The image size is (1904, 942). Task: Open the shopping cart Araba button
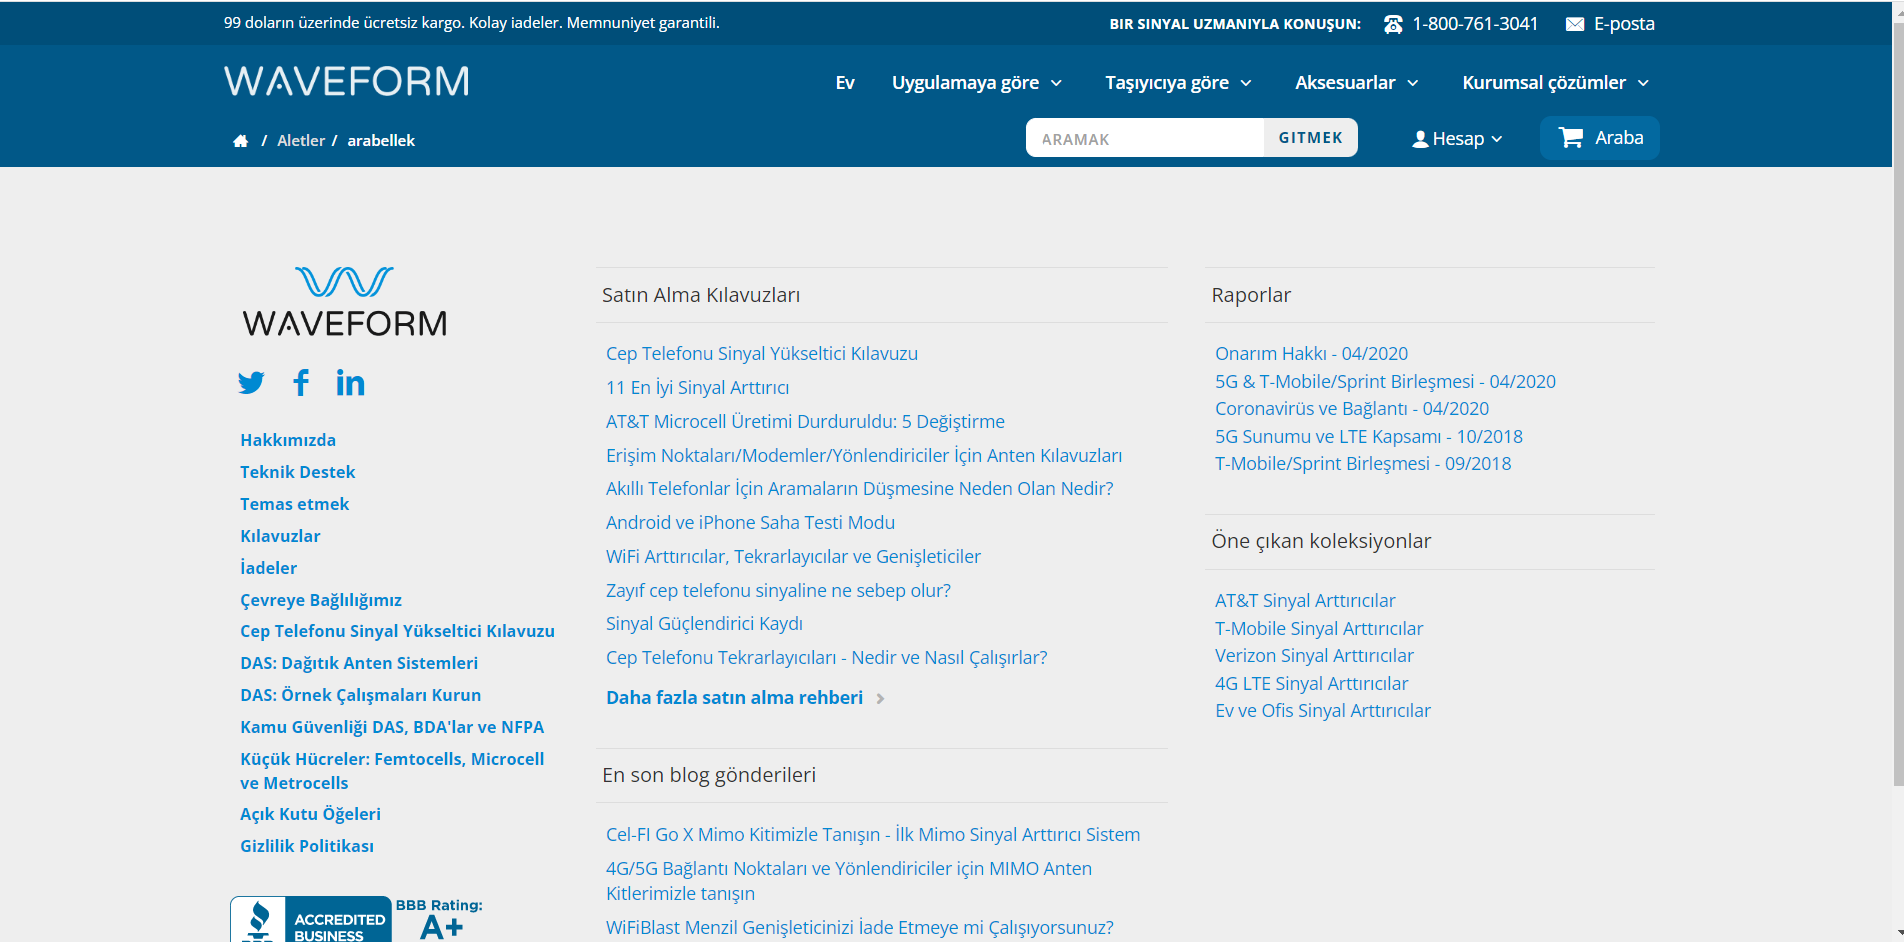(1600, 138)
